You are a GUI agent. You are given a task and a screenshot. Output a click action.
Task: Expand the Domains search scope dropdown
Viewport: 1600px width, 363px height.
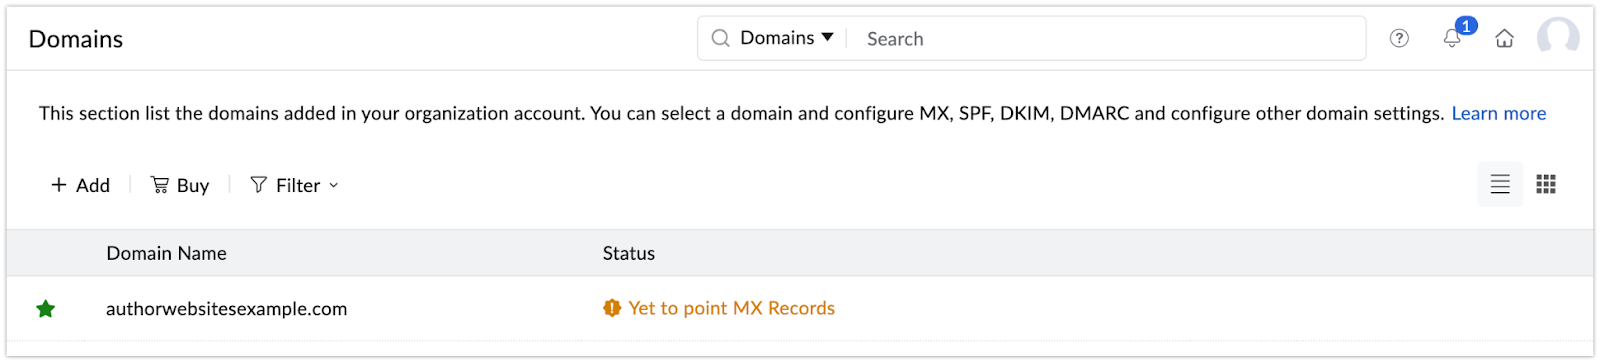[786, 38]
